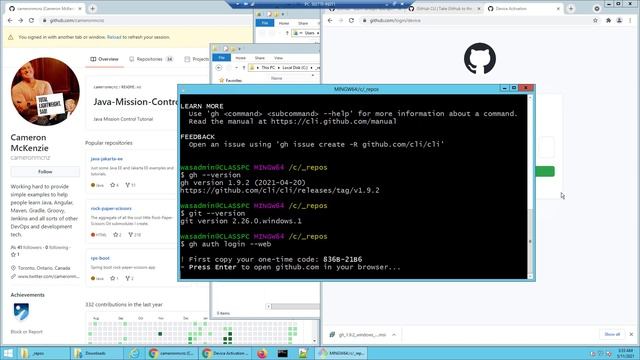Open the rock-paper-scissors repository link
The image size is (640, 360).
(x=111, y=209)
